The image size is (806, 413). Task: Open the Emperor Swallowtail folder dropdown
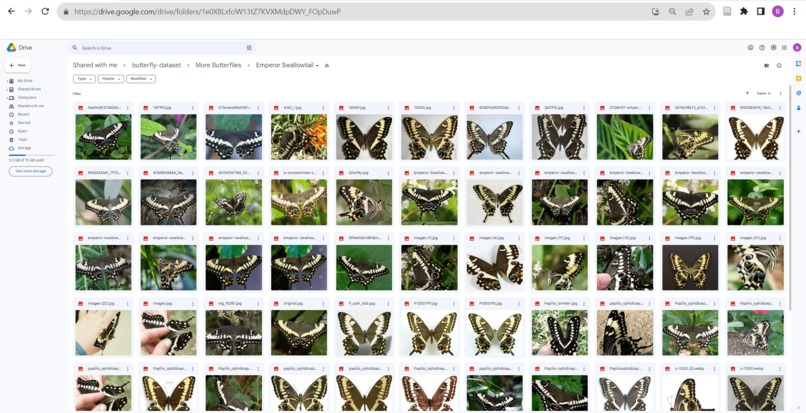click(287, 65)
